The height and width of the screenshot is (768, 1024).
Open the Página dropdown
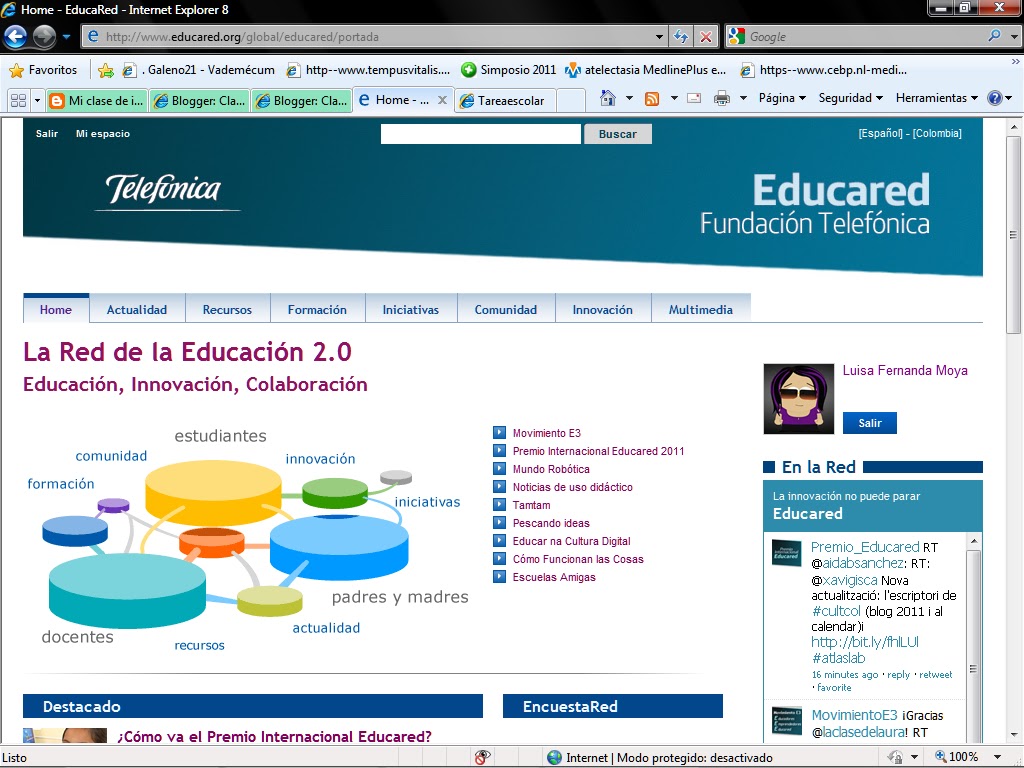pos(780,97)
